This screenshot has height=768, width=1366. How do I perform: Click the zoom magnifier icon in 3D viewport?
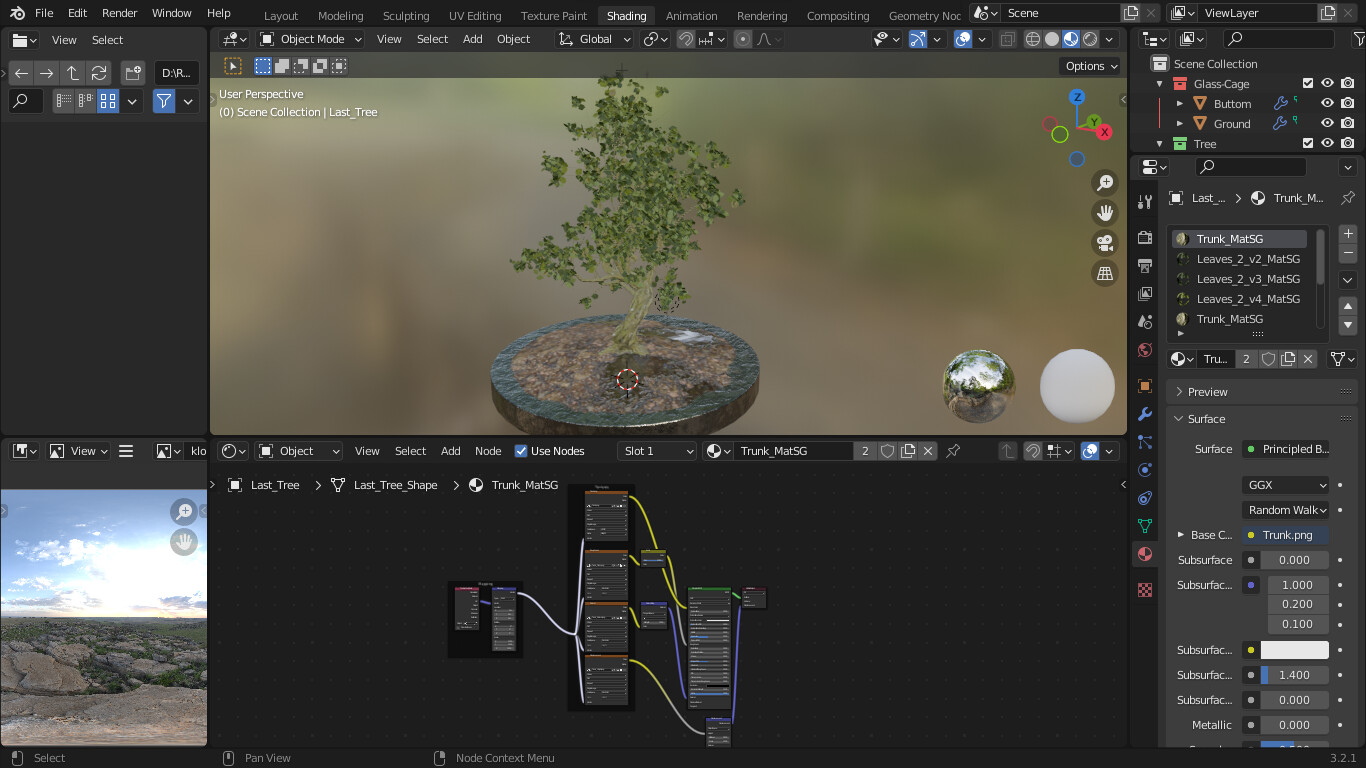pos(1105,183)
